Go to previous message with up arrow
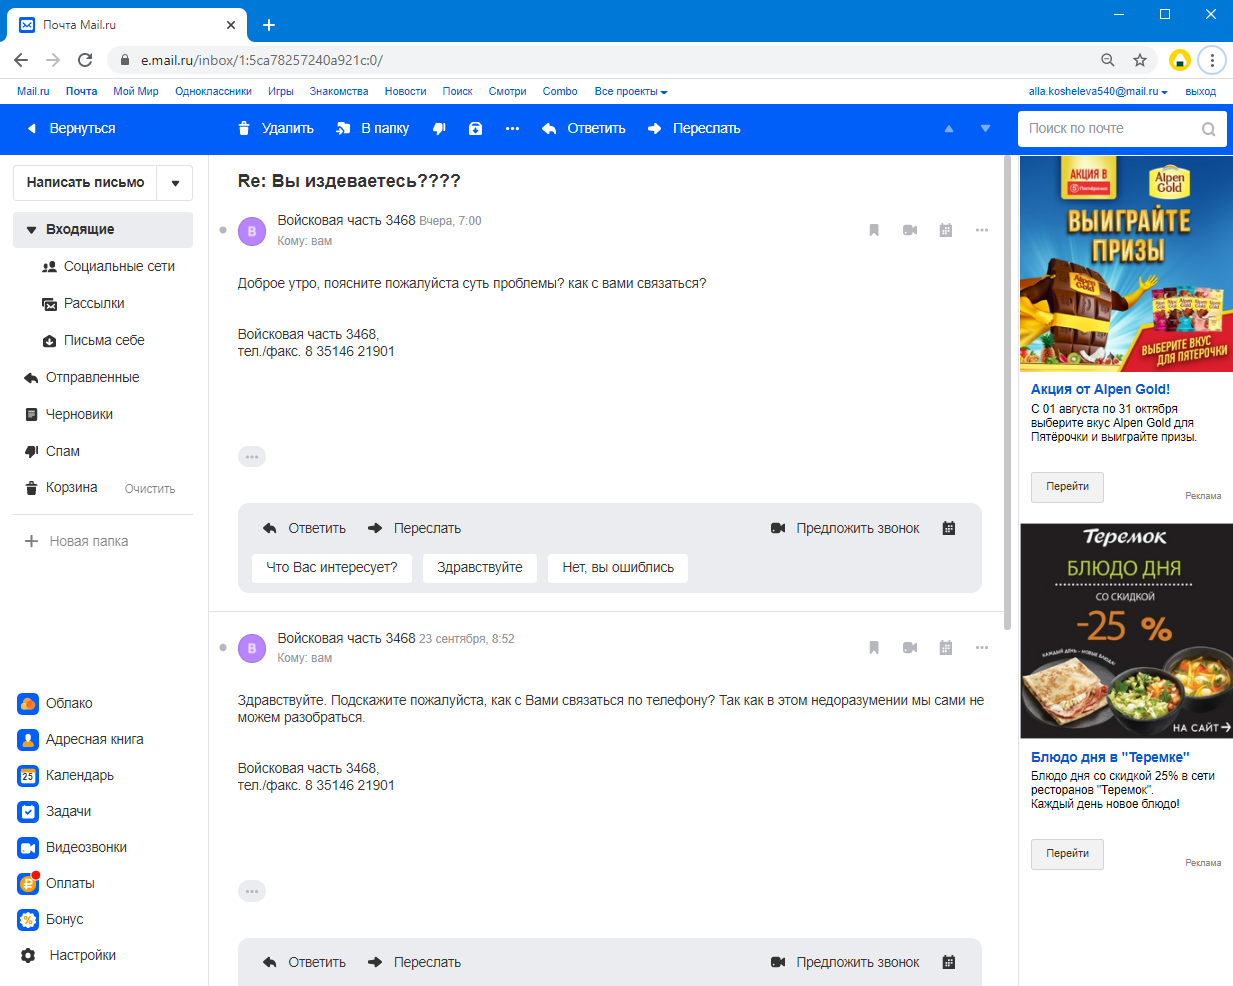This screenshot has height=986, width=1233. (949, 129)
